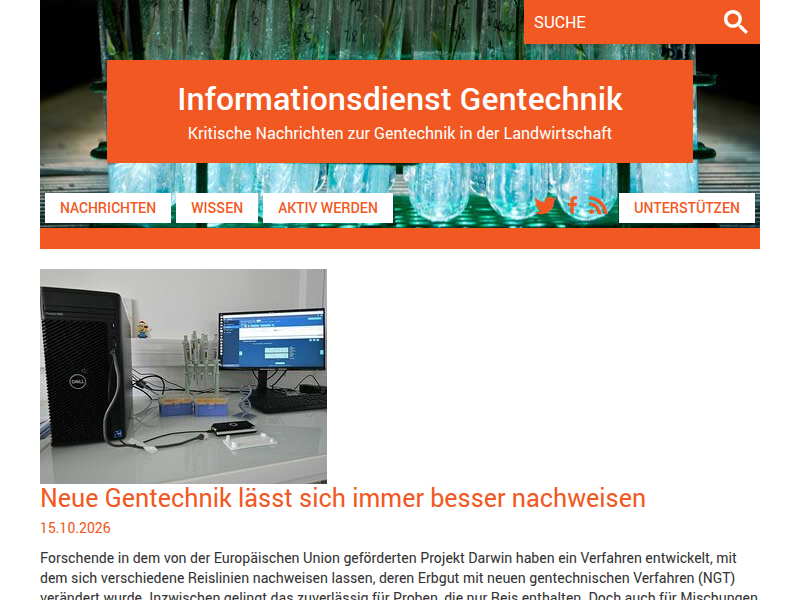Open the NACHRICHTEN menu item
The image size is (800, 600).
(x=108, y=208)
